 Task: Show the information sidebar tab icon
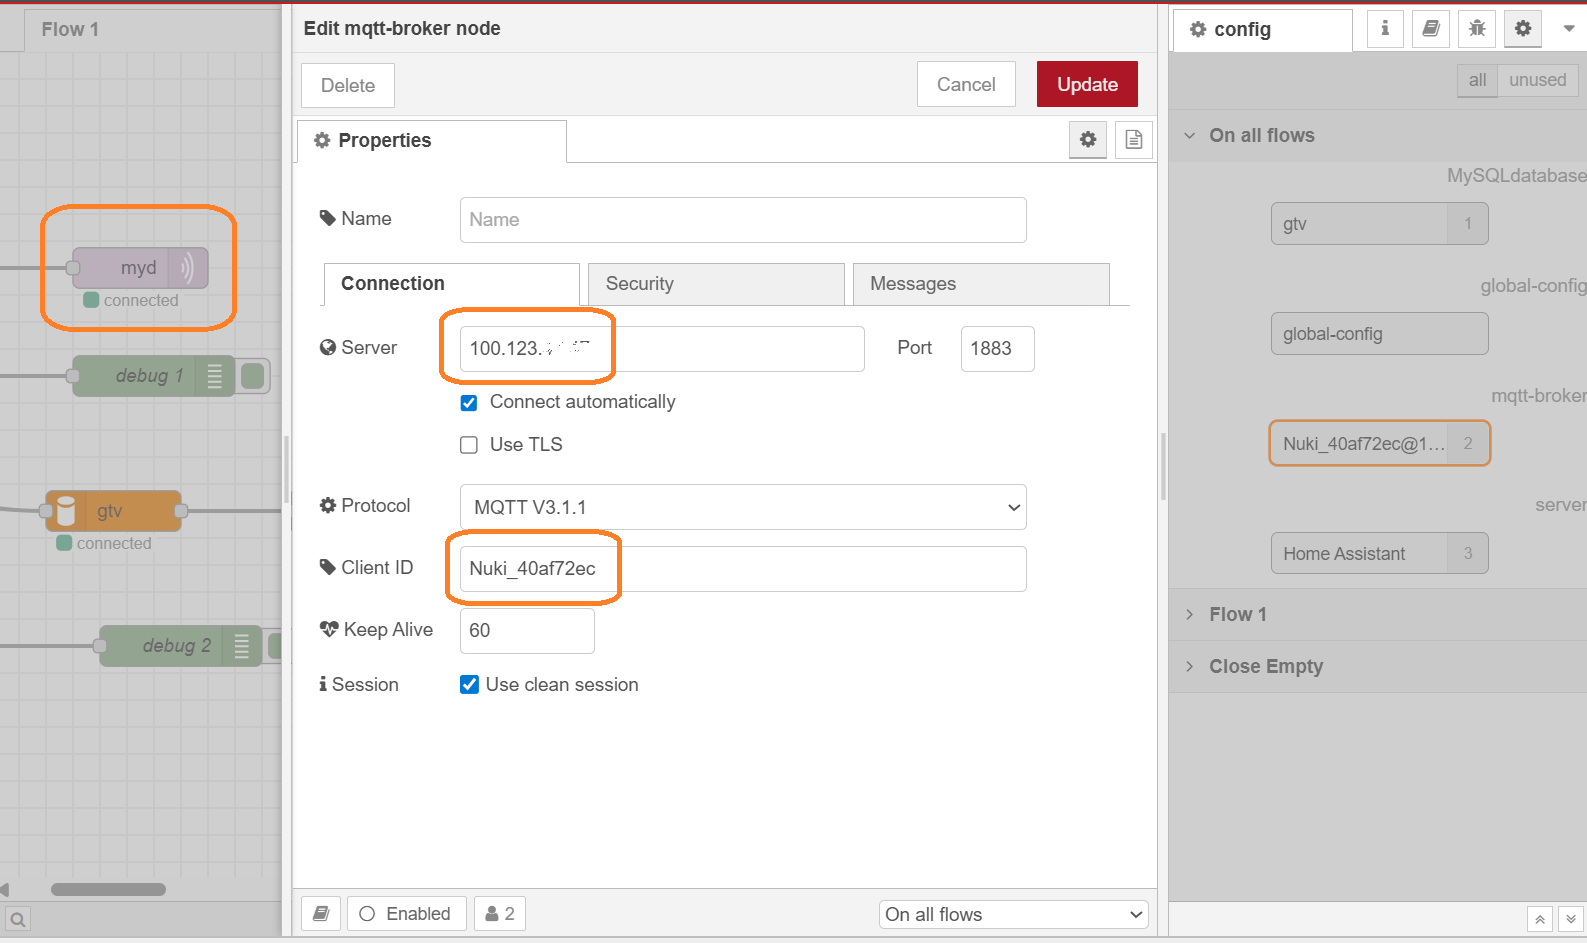pyautogui.click(x=1385, y=29)
